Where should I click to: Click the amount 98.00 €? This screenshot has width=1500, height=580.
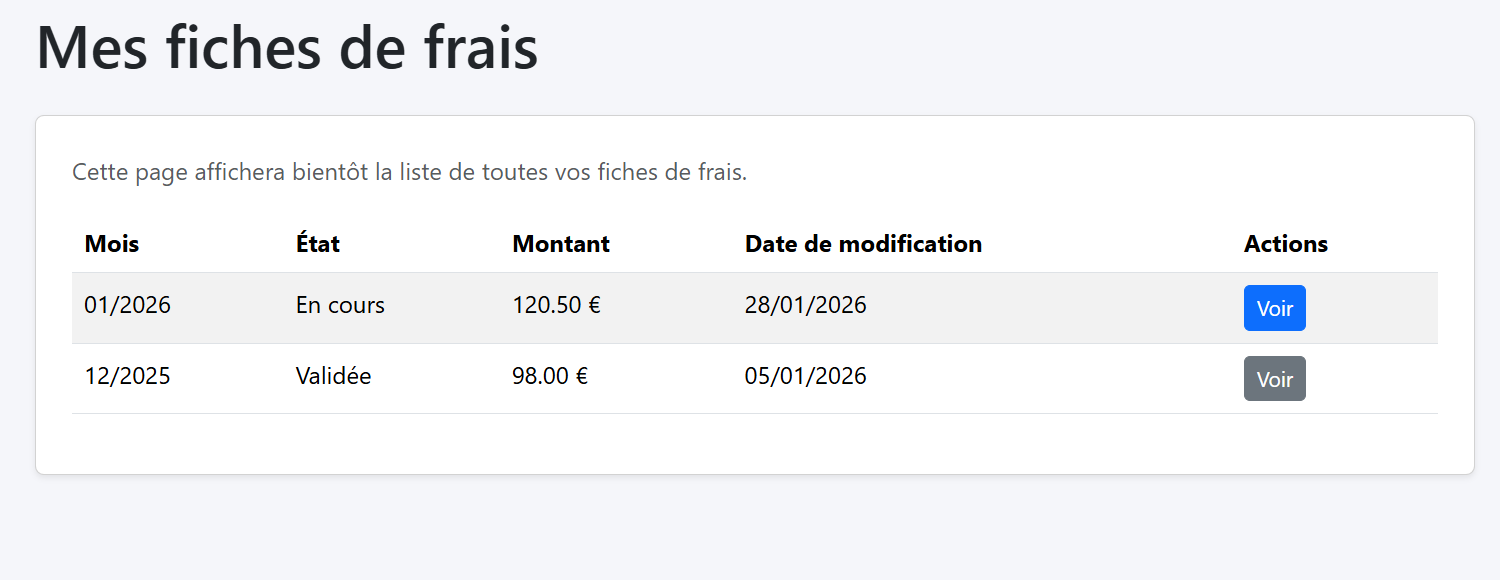coord(549,376)
